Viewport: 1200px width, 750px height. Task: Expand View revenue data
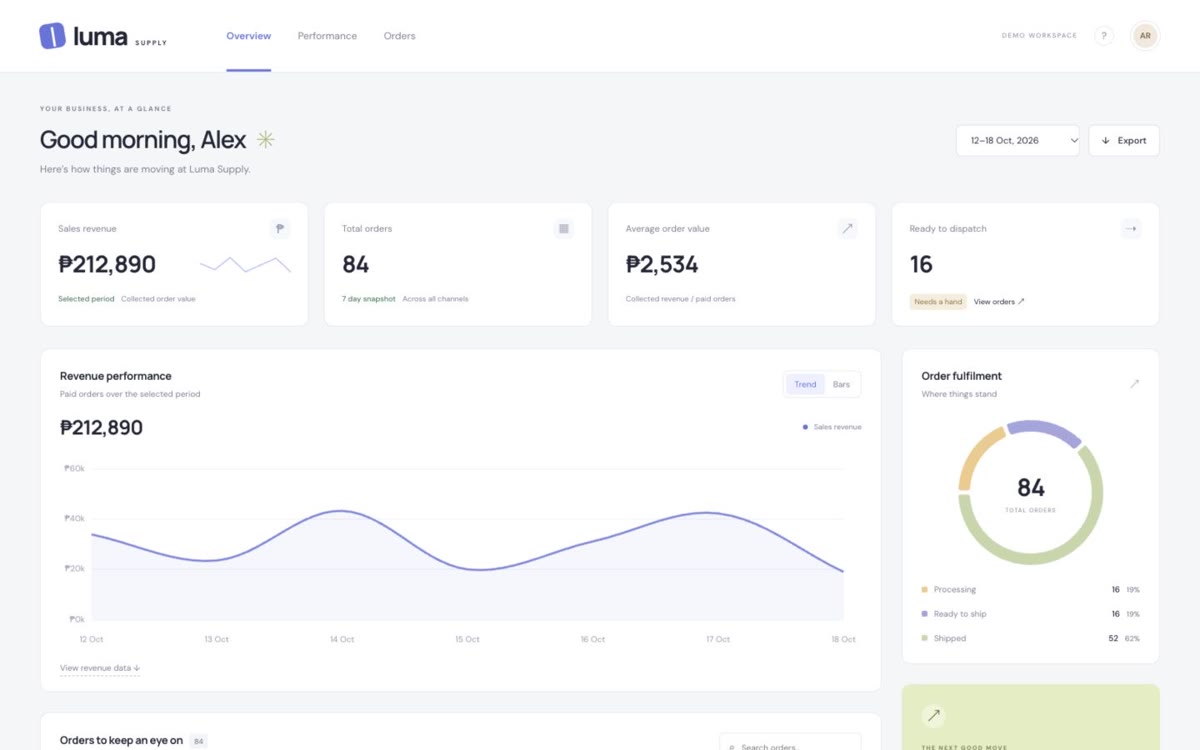click(100, 668)
